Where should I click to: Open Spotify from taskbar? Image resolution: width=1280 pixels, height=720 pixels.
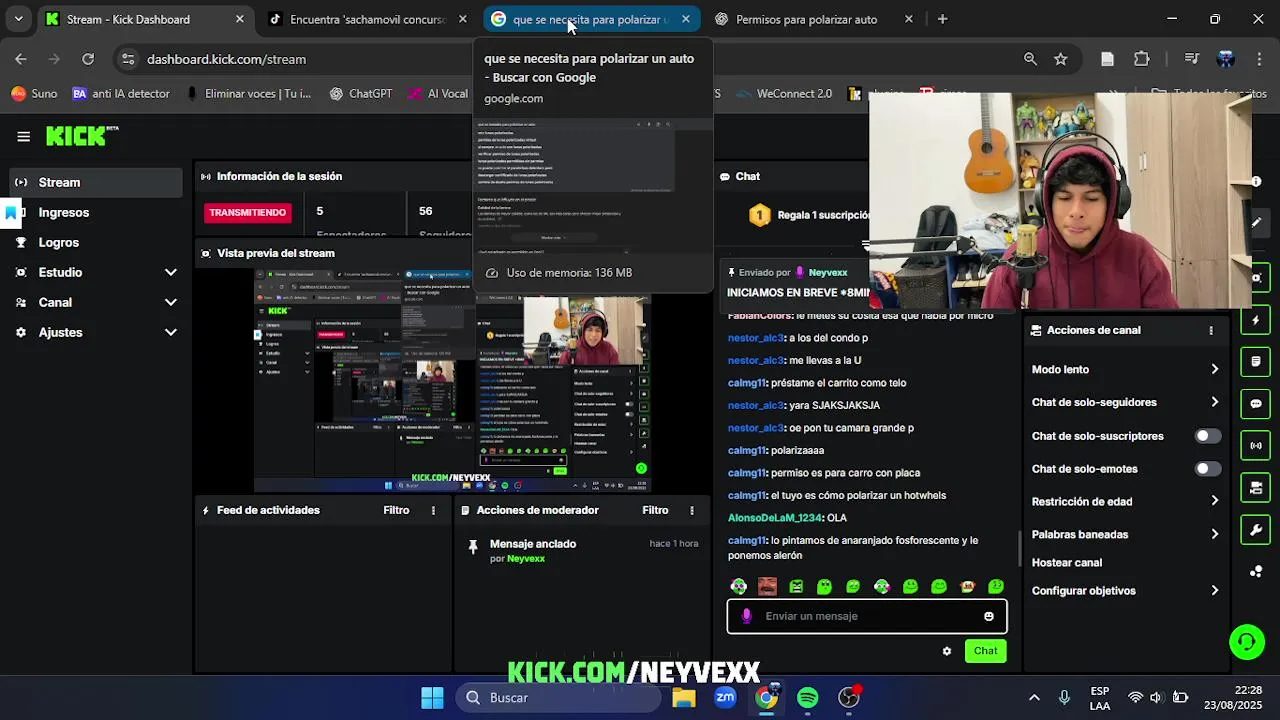(808, 697)
